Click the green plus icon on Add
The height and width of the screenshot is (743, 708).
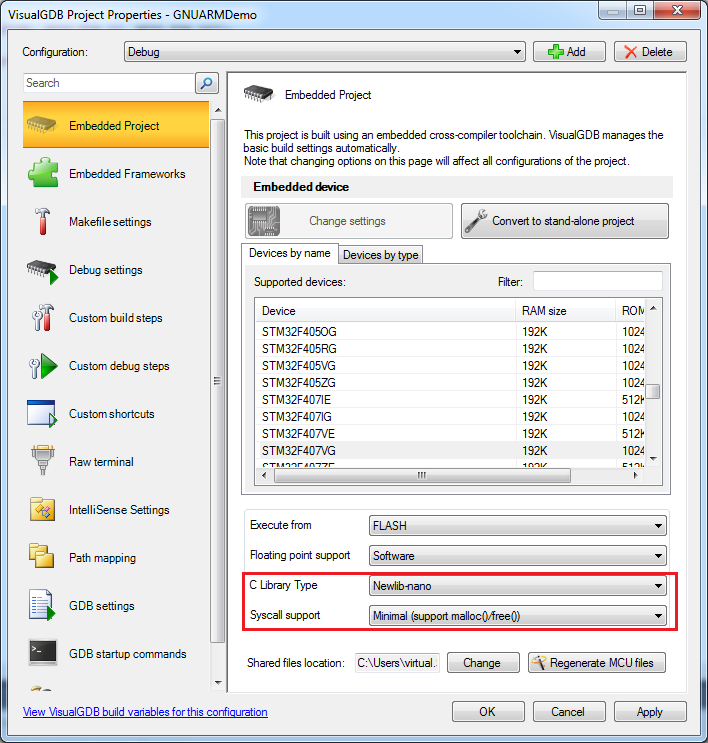click(x=555, y=52)
